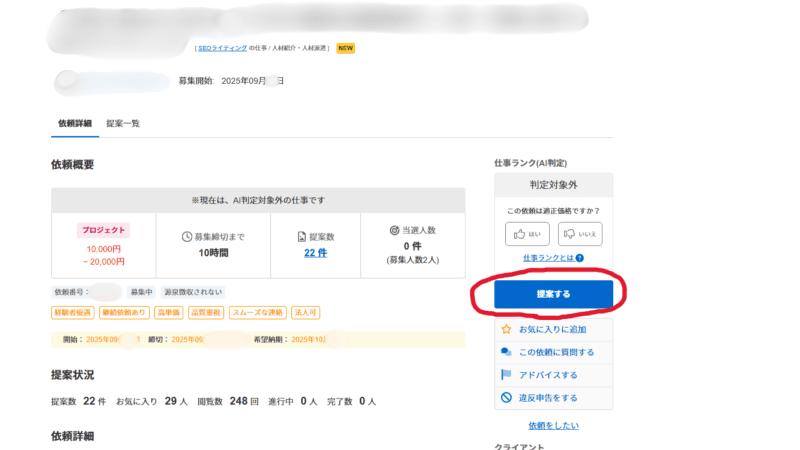
Task: Click the target icon beside 当選人数
Action: coord(394,230)
